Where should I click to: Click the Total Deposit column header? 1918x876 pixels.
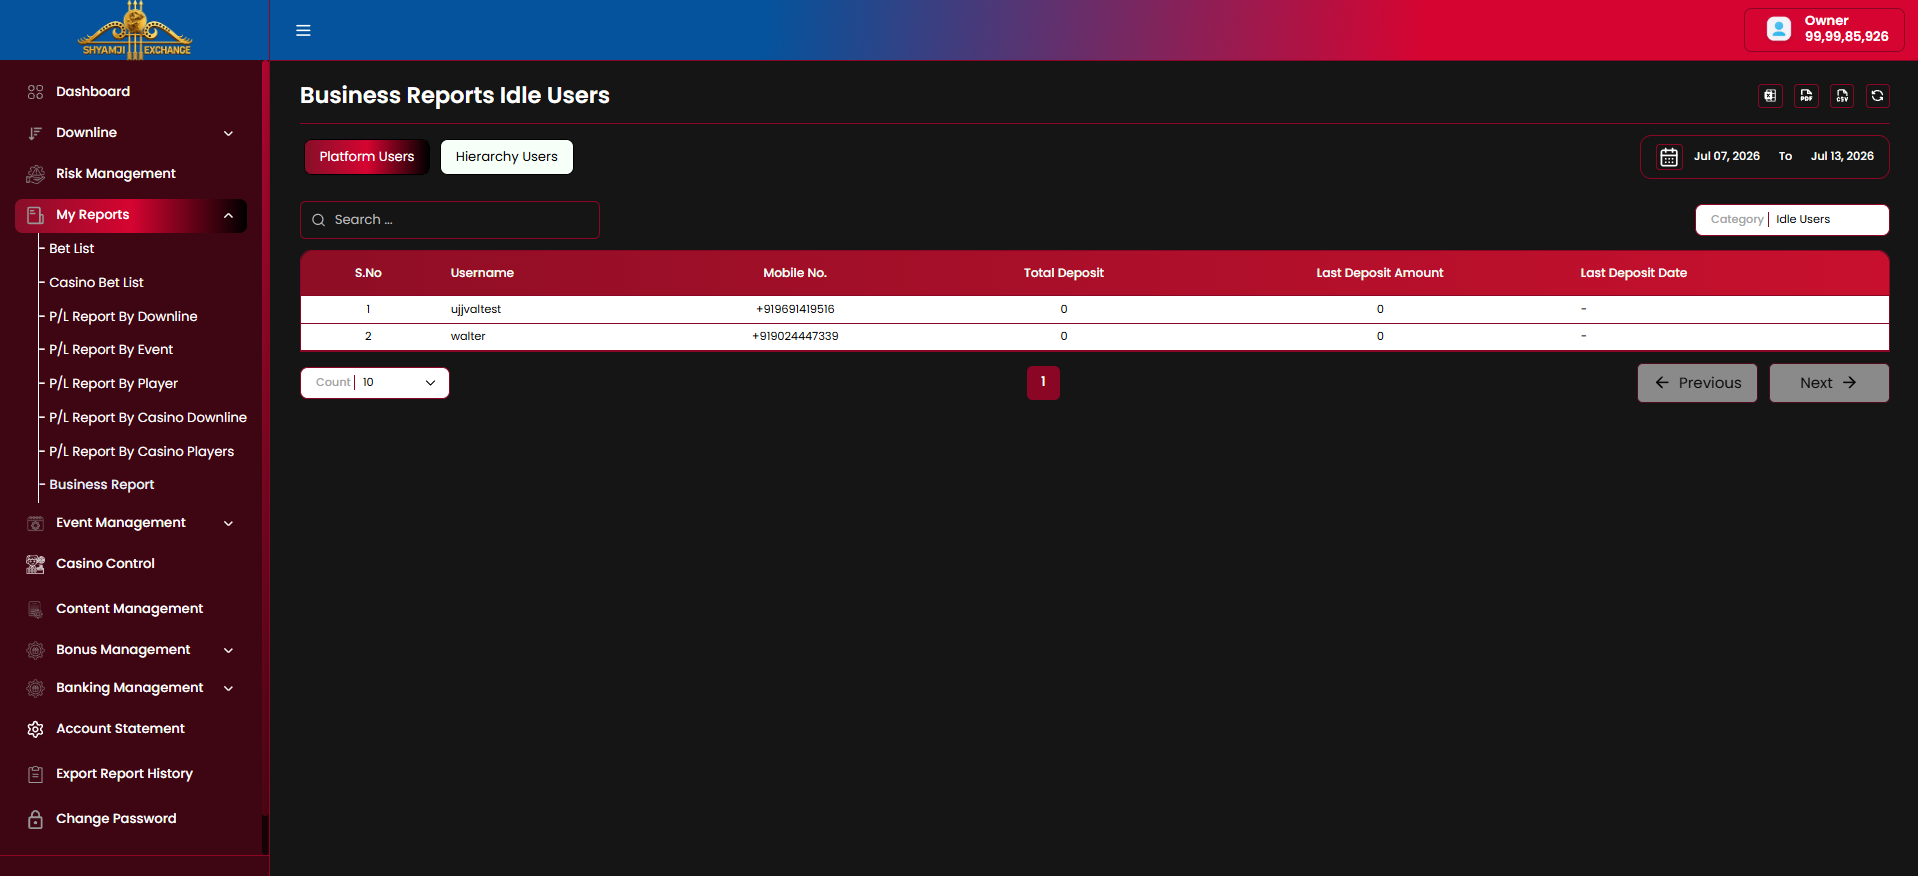point(1064,273)
